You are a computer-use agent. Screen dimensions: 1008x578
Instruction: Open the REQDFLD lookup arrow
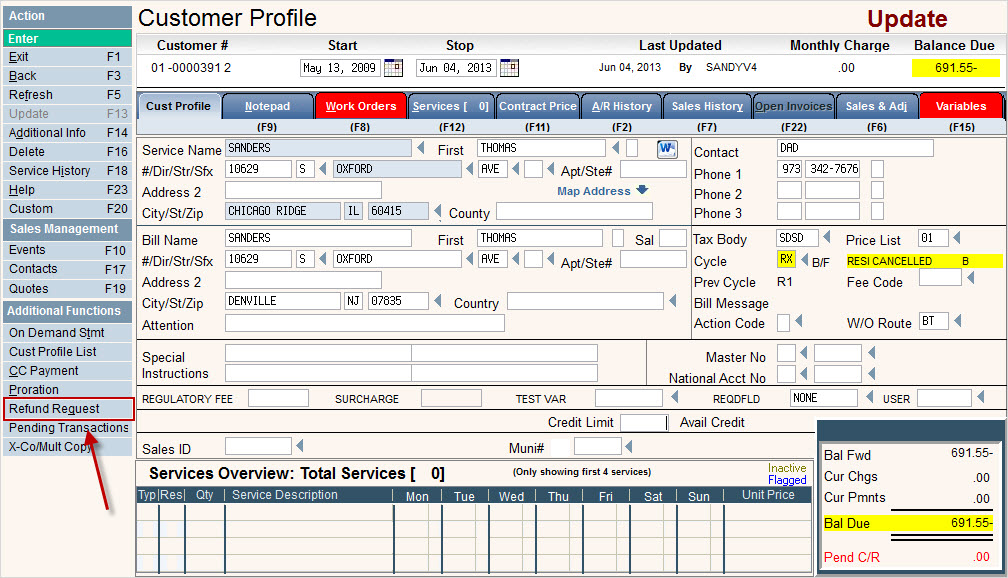(x=869, y=396)
